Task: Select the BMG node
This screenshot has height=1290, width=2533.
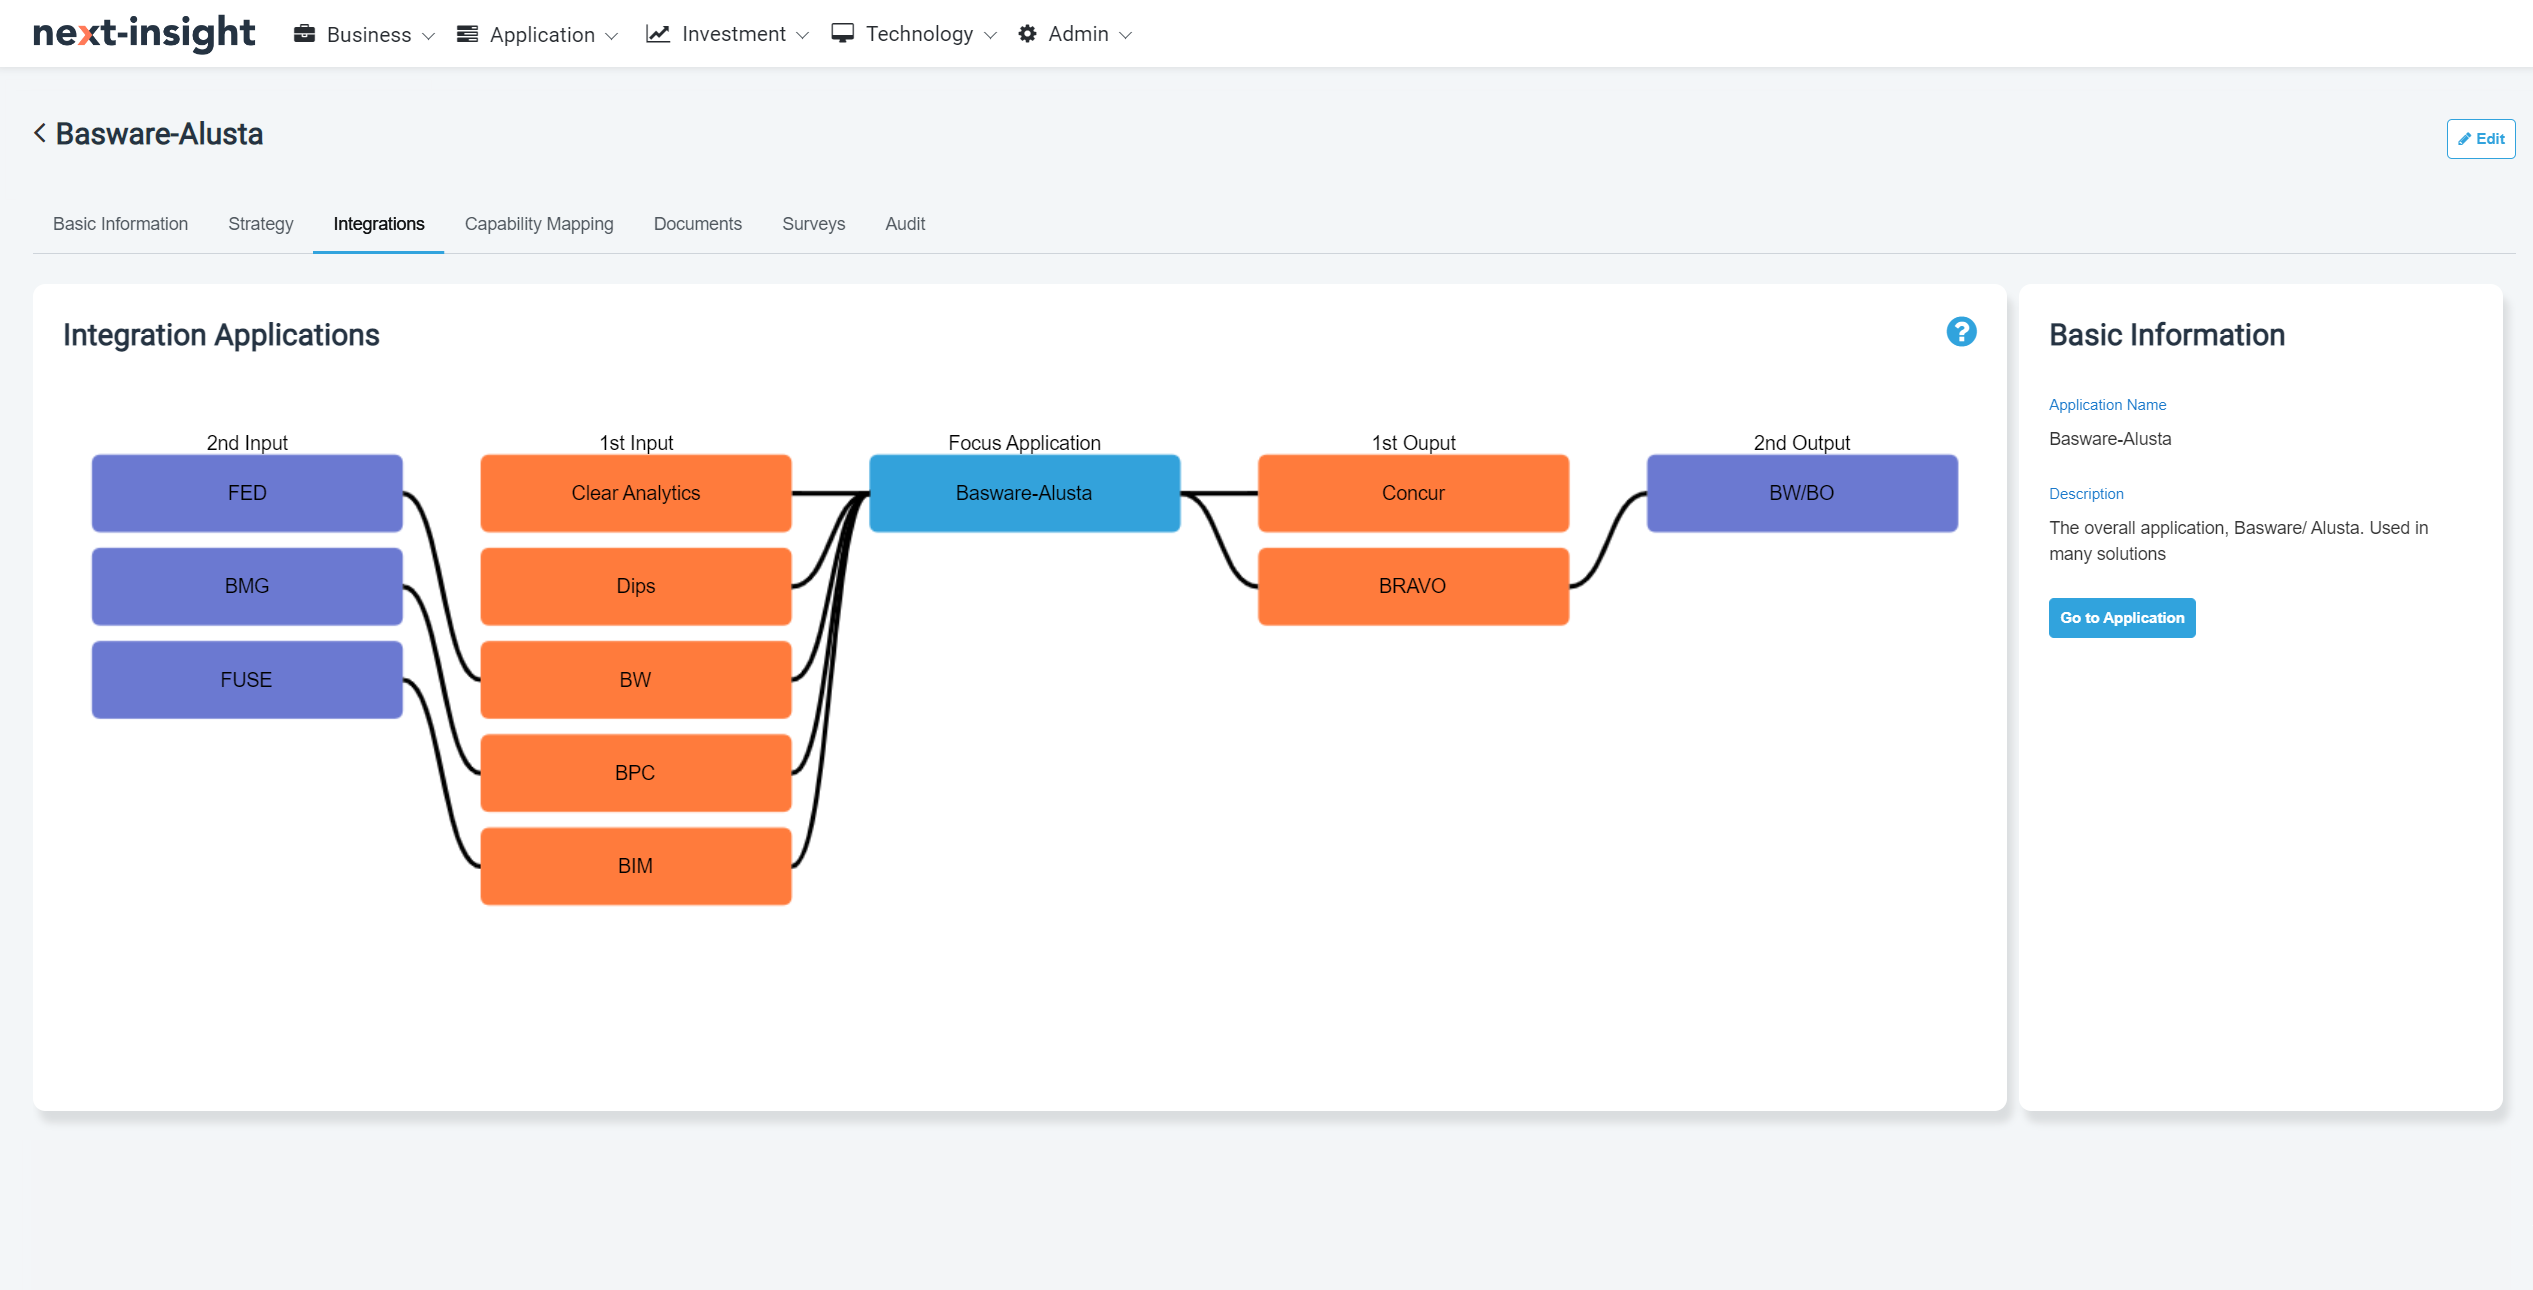Action: pos(247,586)
